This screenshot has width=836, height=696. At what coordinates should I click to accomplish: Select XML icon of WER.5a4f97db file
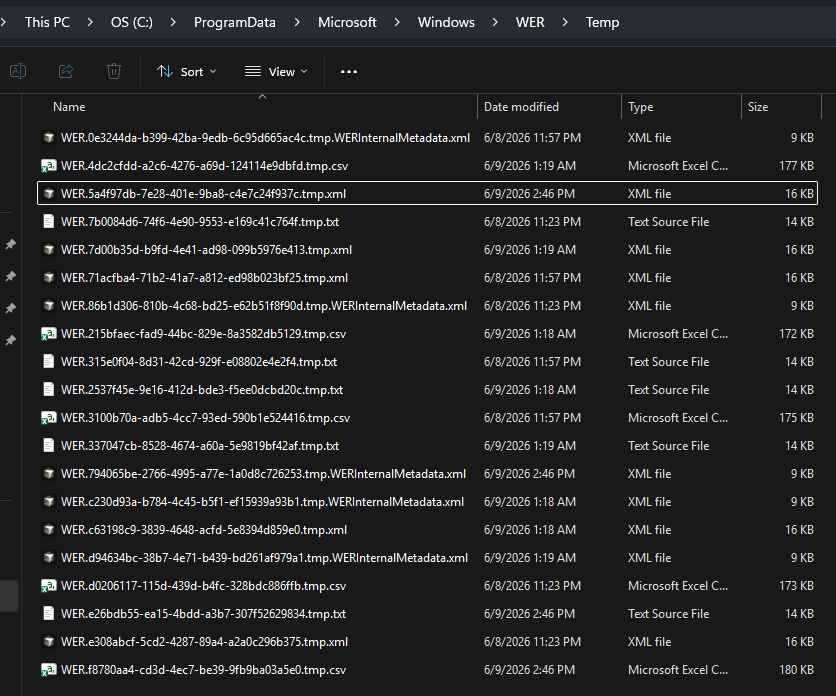(x=49, y=194)
